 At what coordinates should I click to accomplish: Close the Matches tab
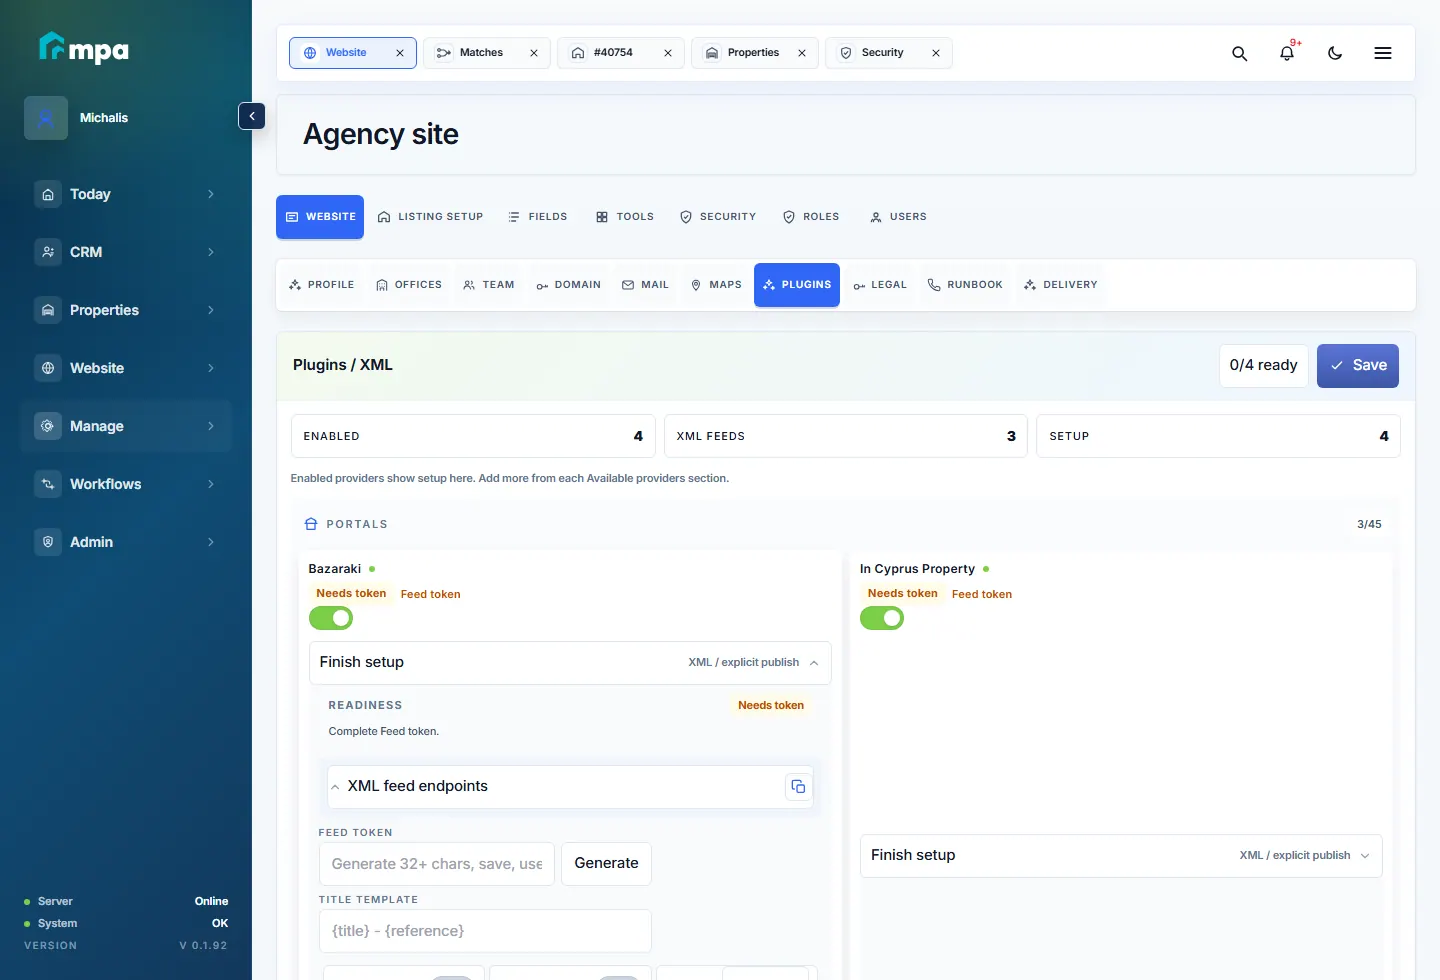click(x=534, y=53)
